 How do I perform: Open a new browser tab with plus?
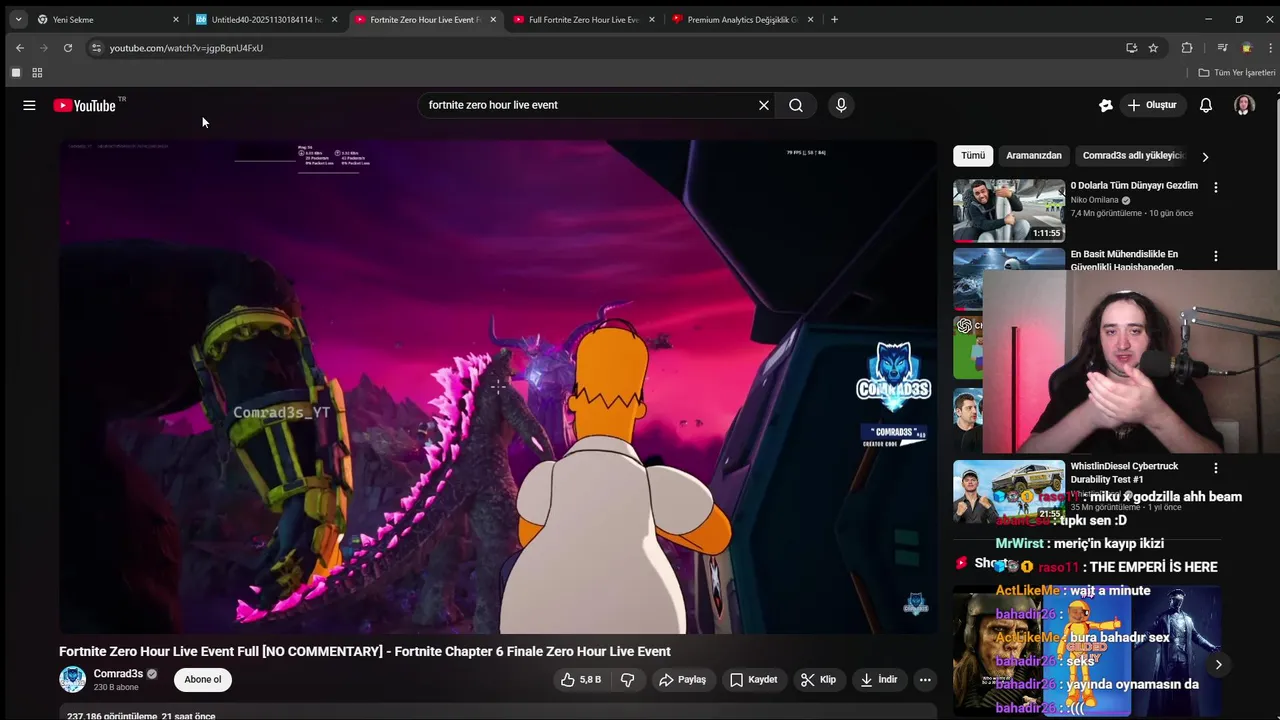point(835,19)
